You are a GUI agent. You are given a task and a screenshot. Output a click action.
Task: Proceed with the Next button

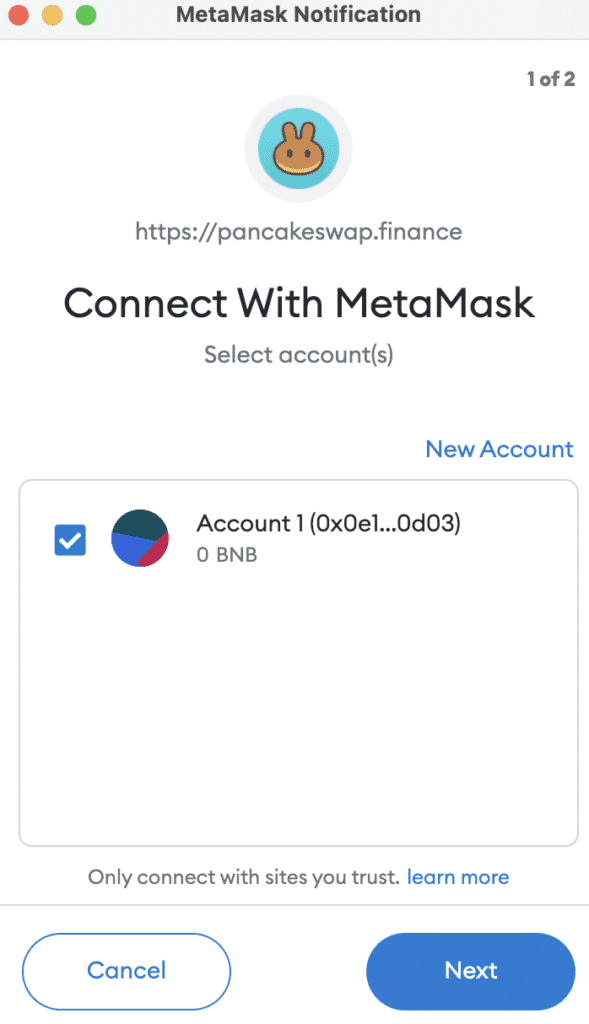[x=471, y=971]
